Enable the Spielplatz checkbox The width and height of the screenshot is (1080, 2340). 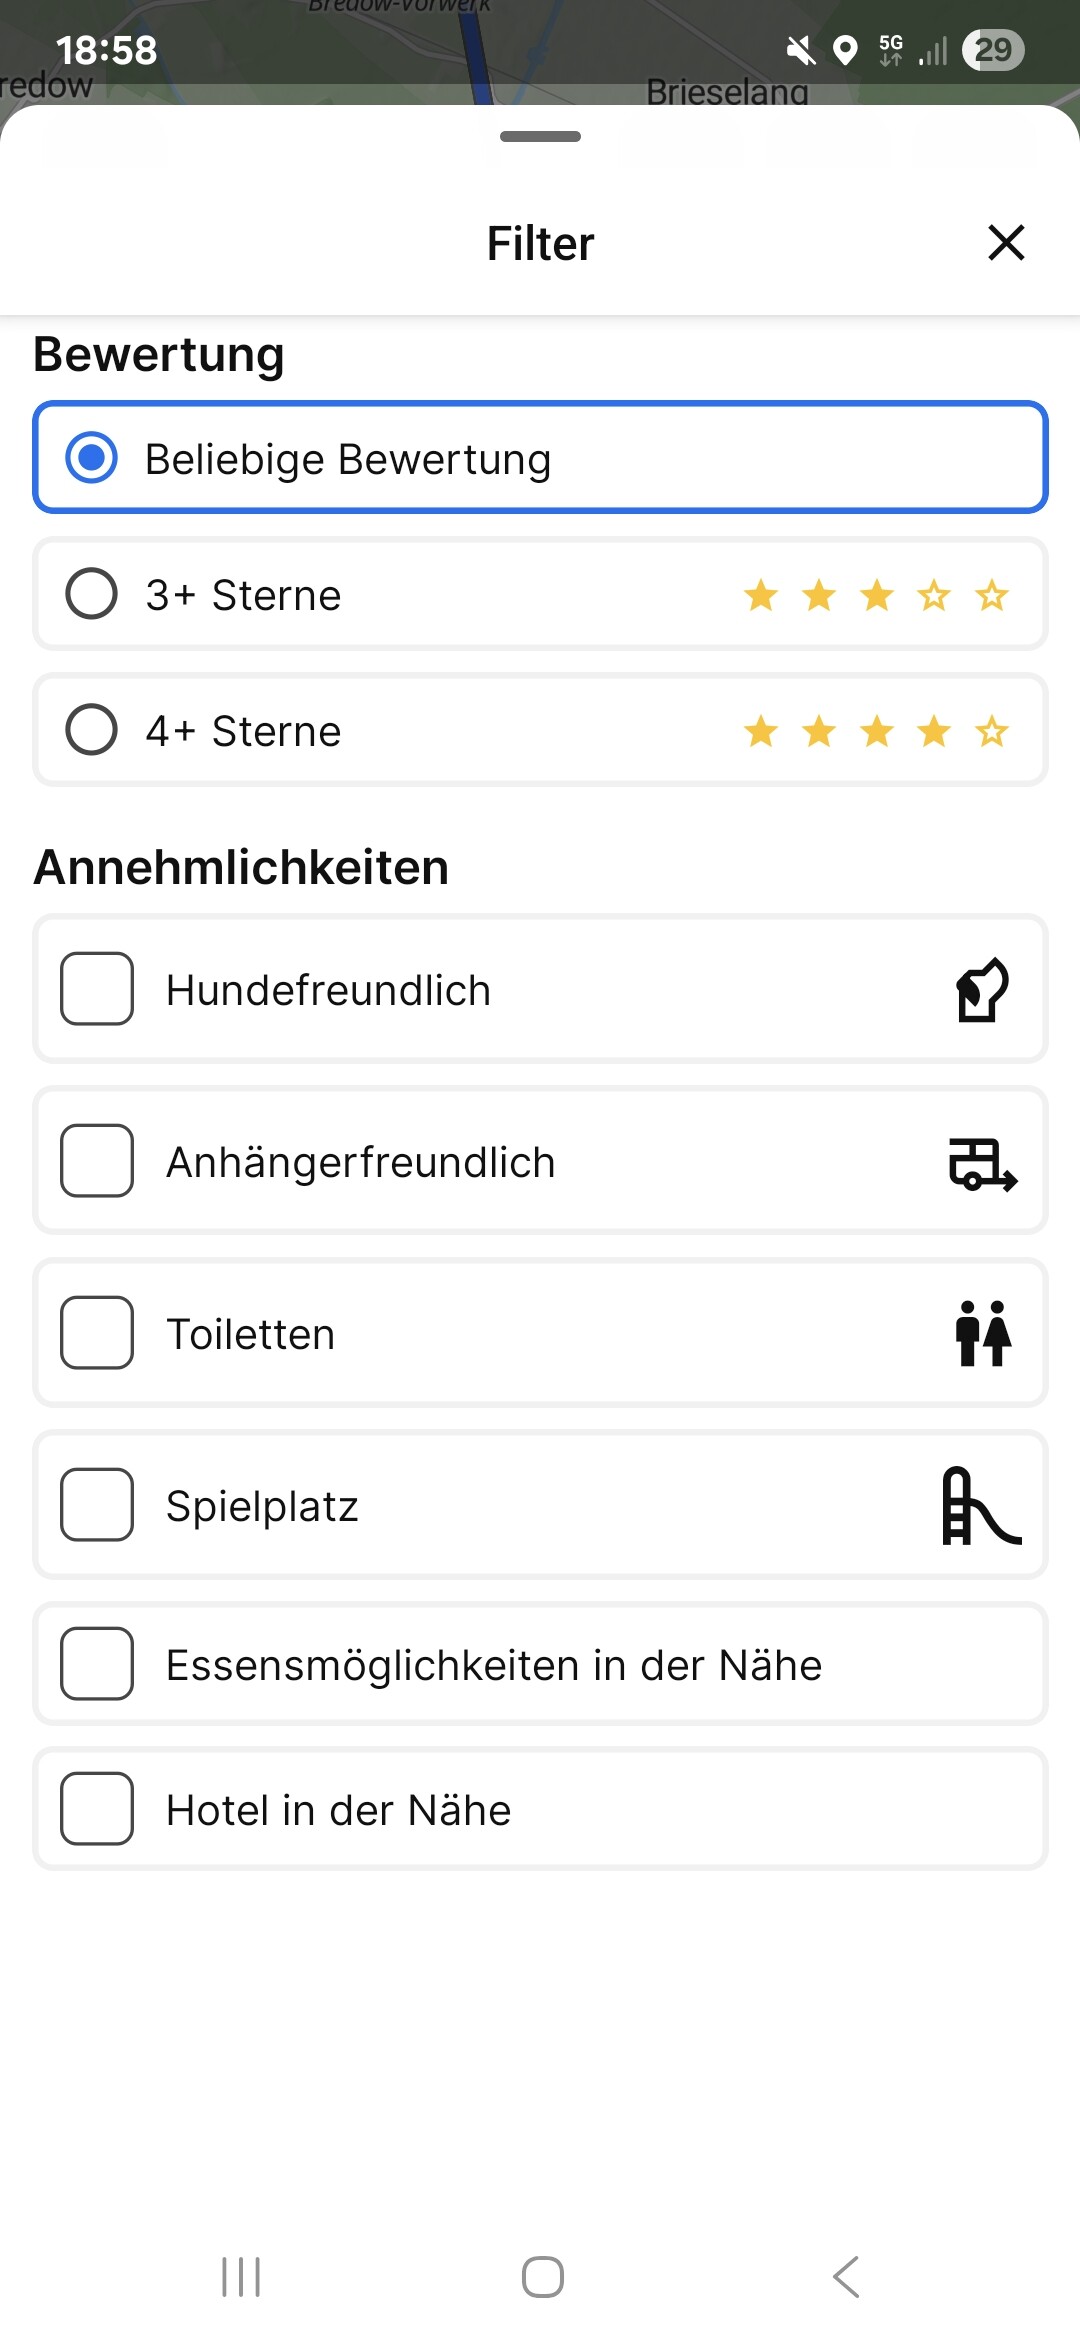coord(97,1505)
